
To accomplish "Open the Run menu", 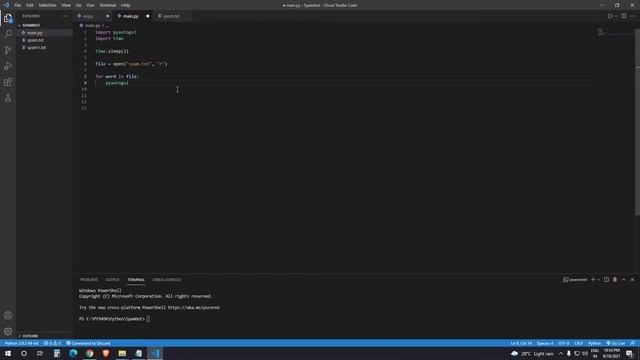I will tap(90, 5).
